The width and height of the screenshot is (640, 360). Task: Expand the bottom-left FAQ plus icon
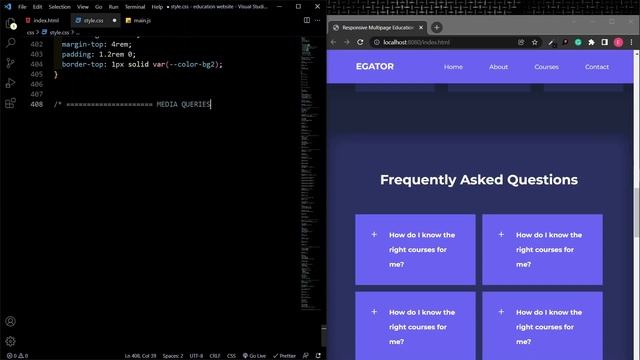(x=374, y=312)
